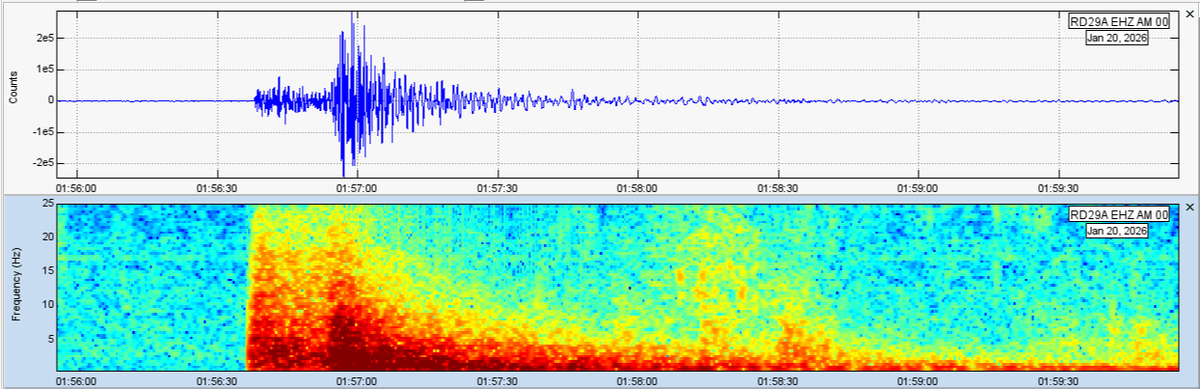Select the Jan 20, 2026 date in spectrogram panel
This screenshot has height=389, width=1200.
(1116, 232)
